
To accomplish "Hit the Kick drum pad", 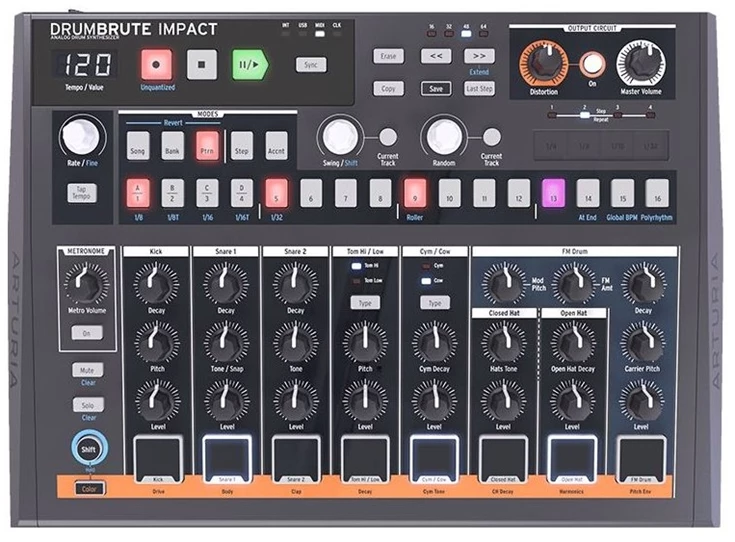I will click(x=158, y=459).
